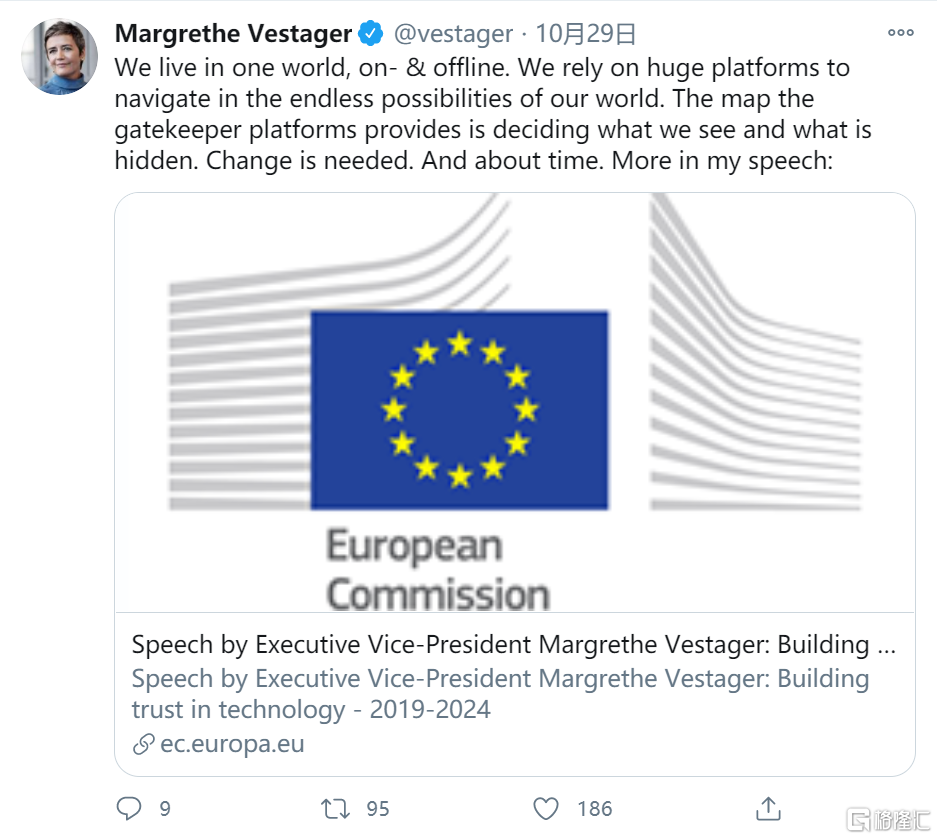Click the 'trust in technology - 2019-2024' description

pos(311,710)
